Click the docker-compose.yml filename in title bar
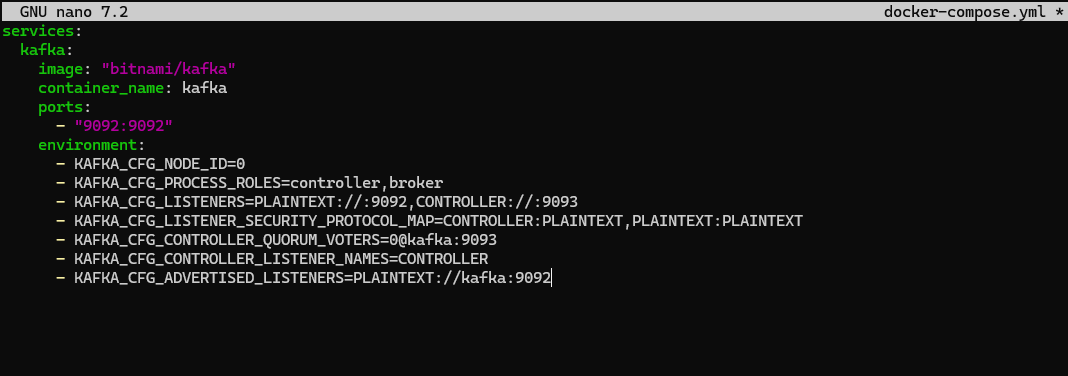 (x=965, y=12)
